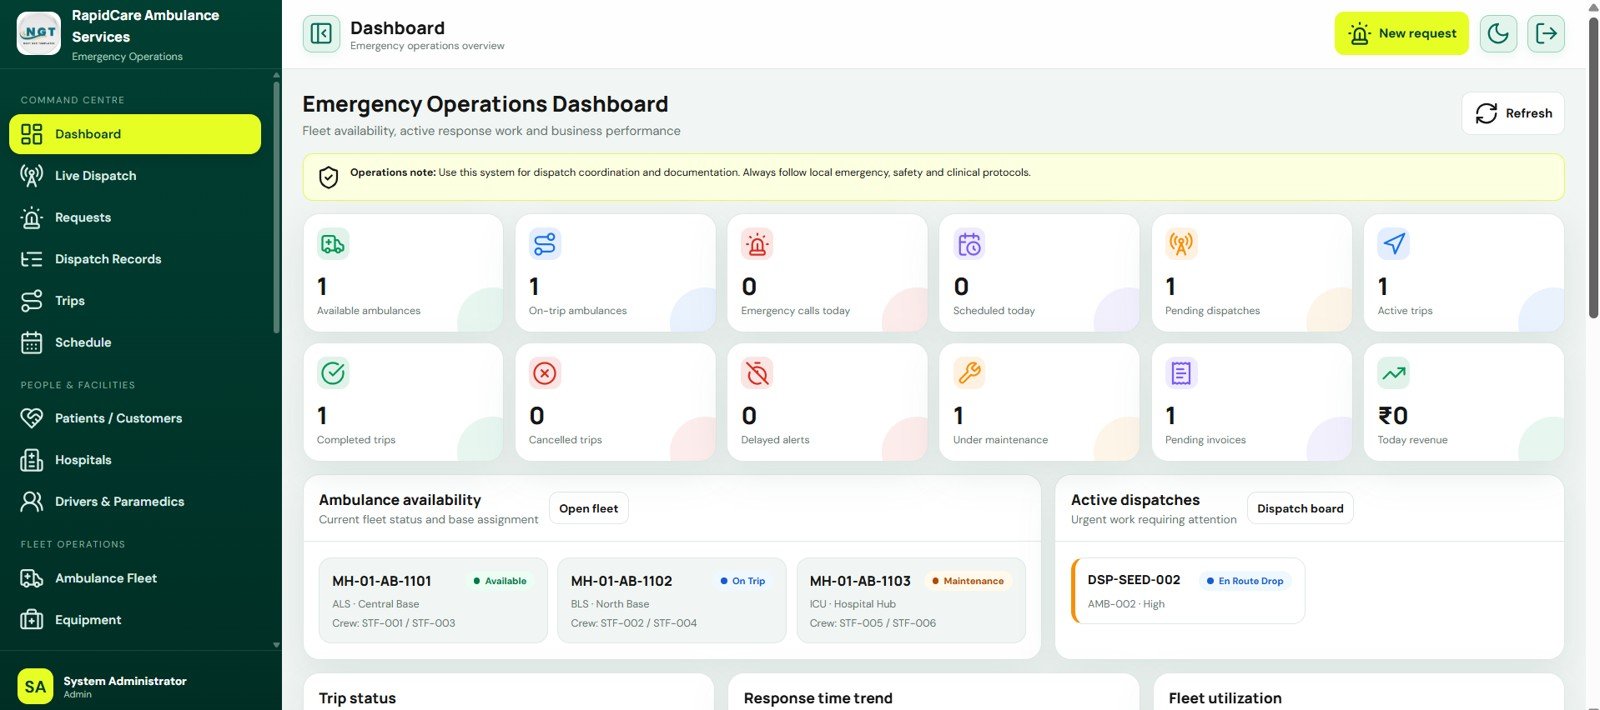Refresh the dashboard data
This screenshot has width=1600, height=710.
[1513, 113]
